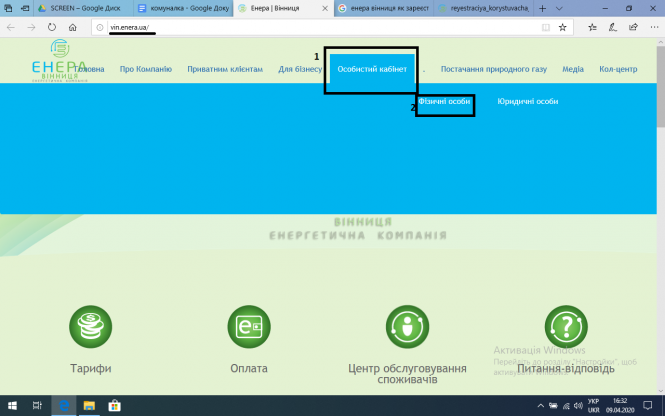Select the Фізичні особи submenu link
The image size is (665, 416).
tap(444, 101)
